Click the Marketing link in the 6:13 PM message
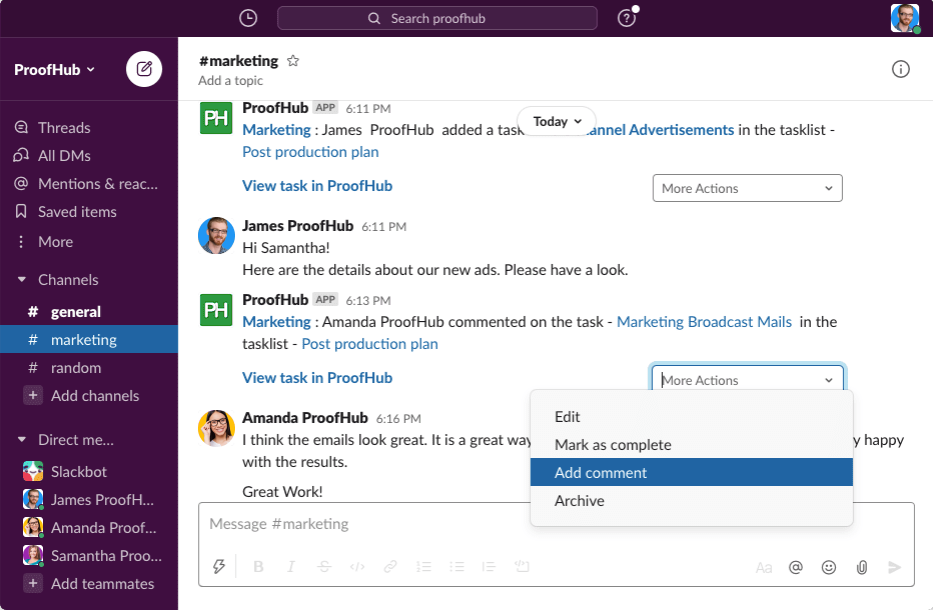The image size is (933, 610). click(276, 321)
